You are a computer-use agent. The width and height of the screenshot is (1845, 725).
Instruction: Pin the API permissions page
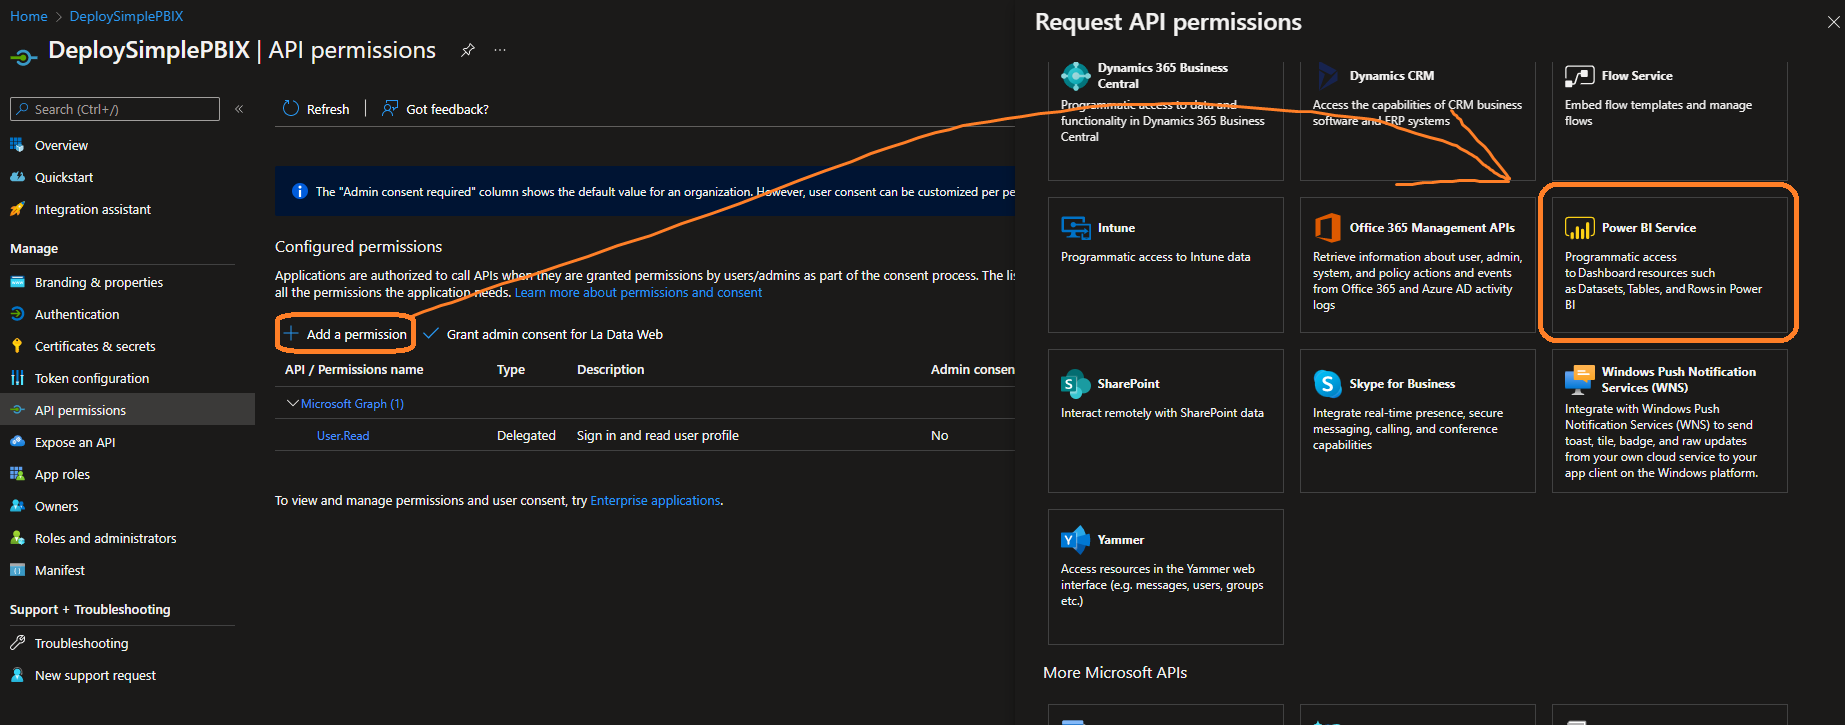tap(467, 50)
